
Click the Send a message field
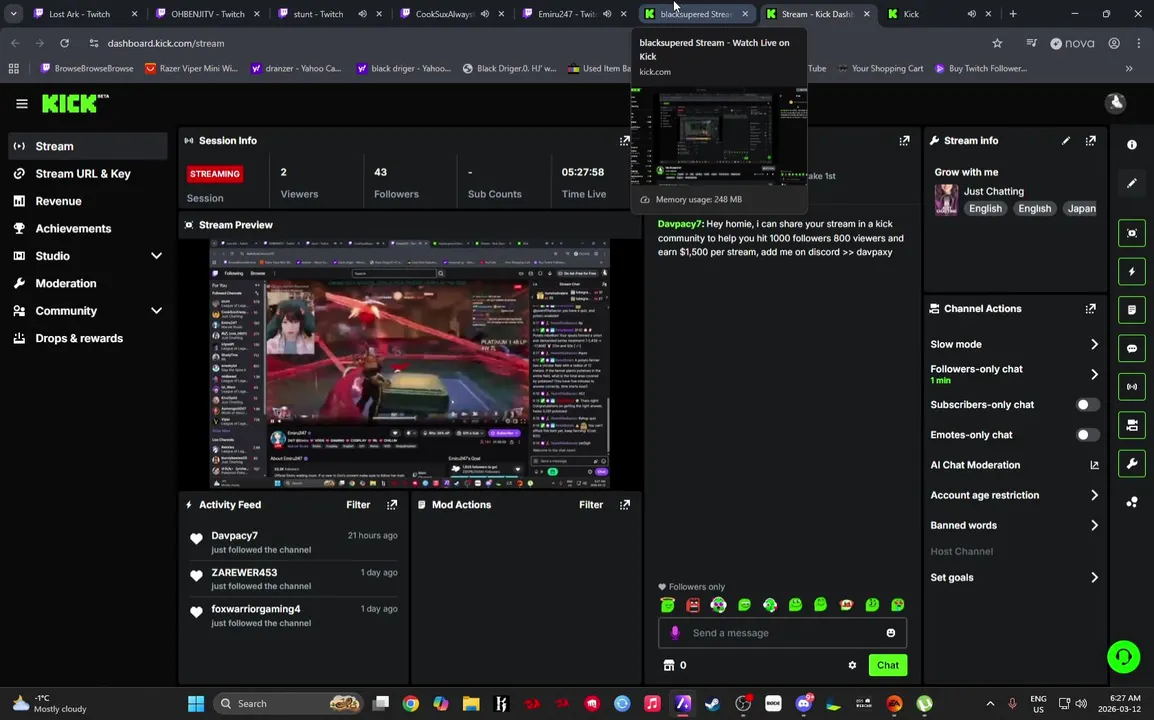click(x=782, y=633)
